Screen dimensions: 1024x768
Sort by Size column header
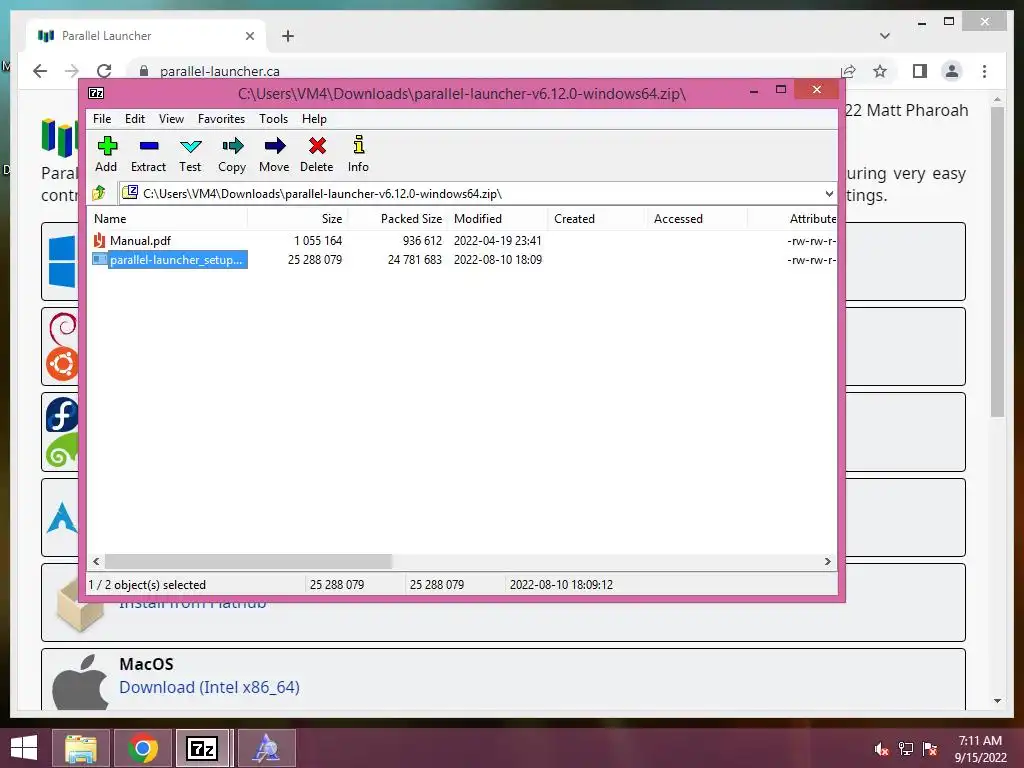pos(297,219)
